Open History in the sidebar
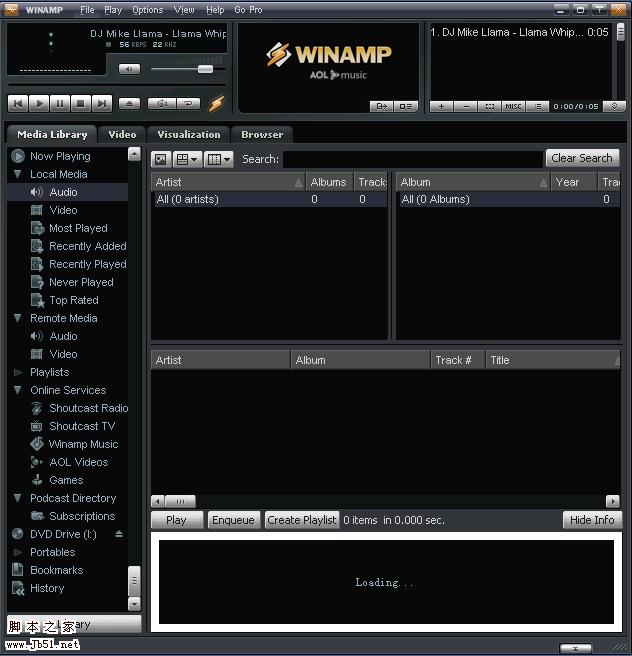 (x=47, y=588)
